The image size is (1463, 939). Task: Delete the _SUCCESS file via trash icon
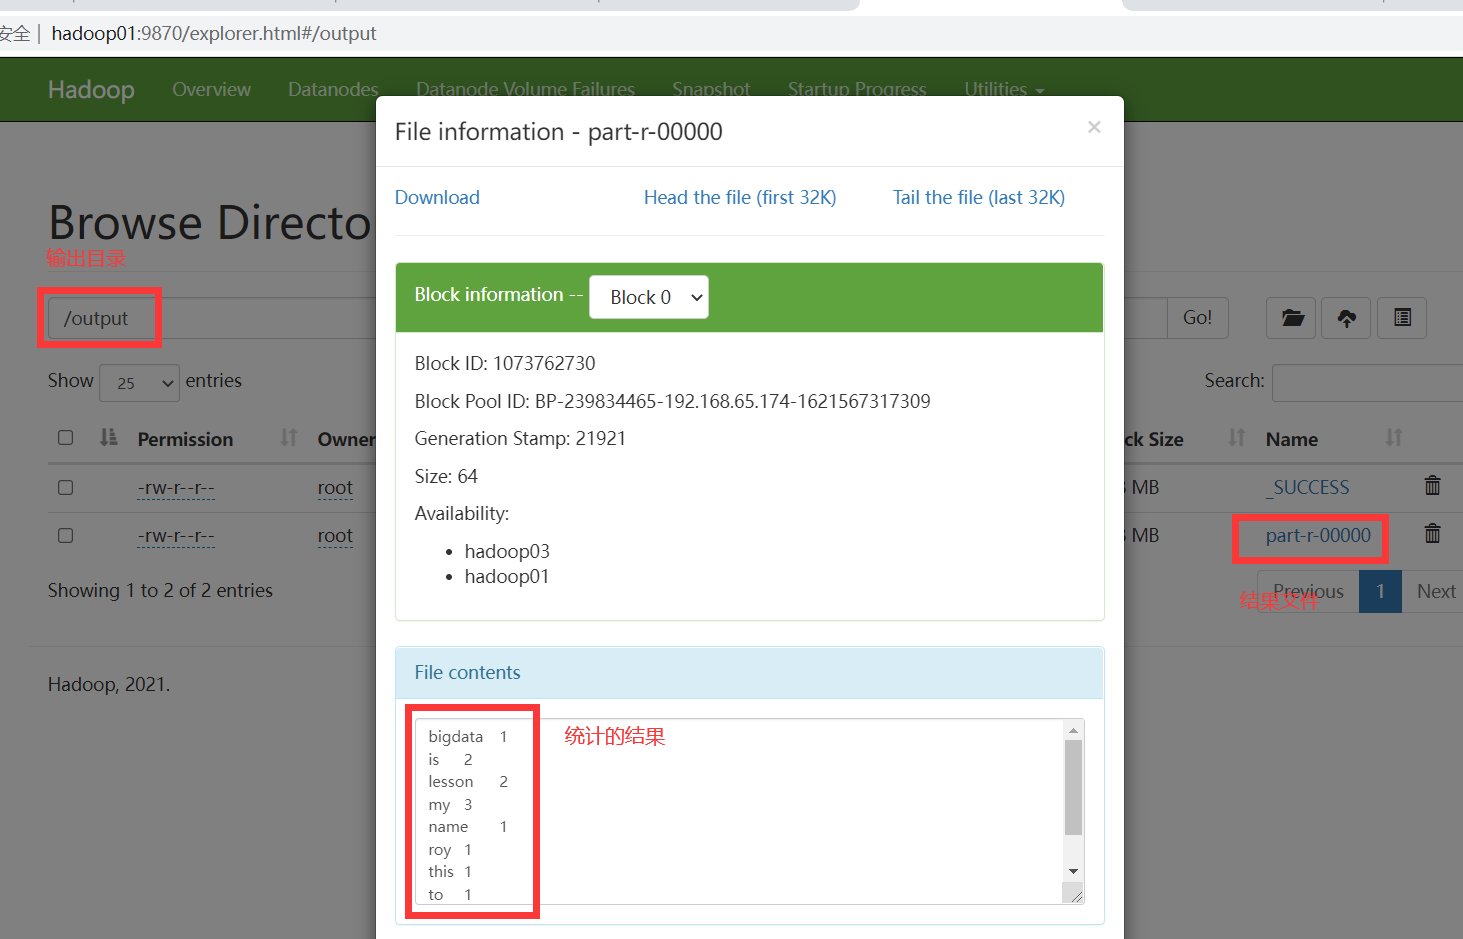pyautogui.click(x=1432, y=486)
